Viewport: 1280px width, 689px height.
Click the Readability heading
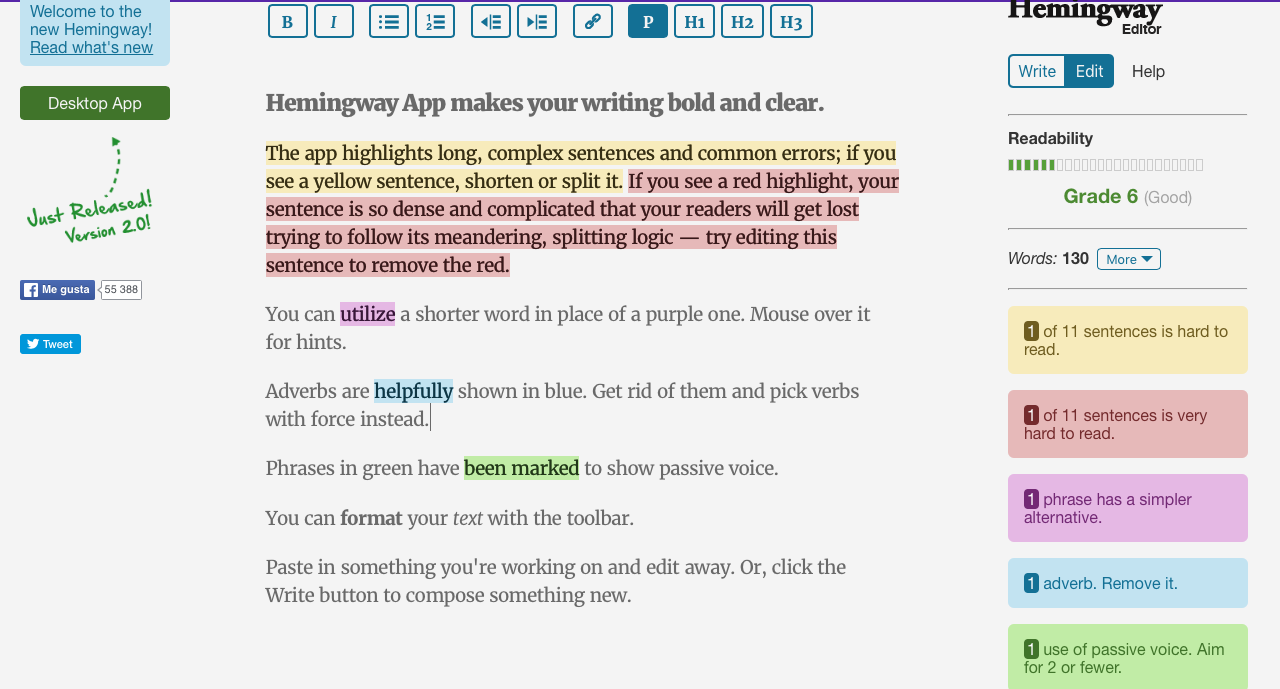1050,138
